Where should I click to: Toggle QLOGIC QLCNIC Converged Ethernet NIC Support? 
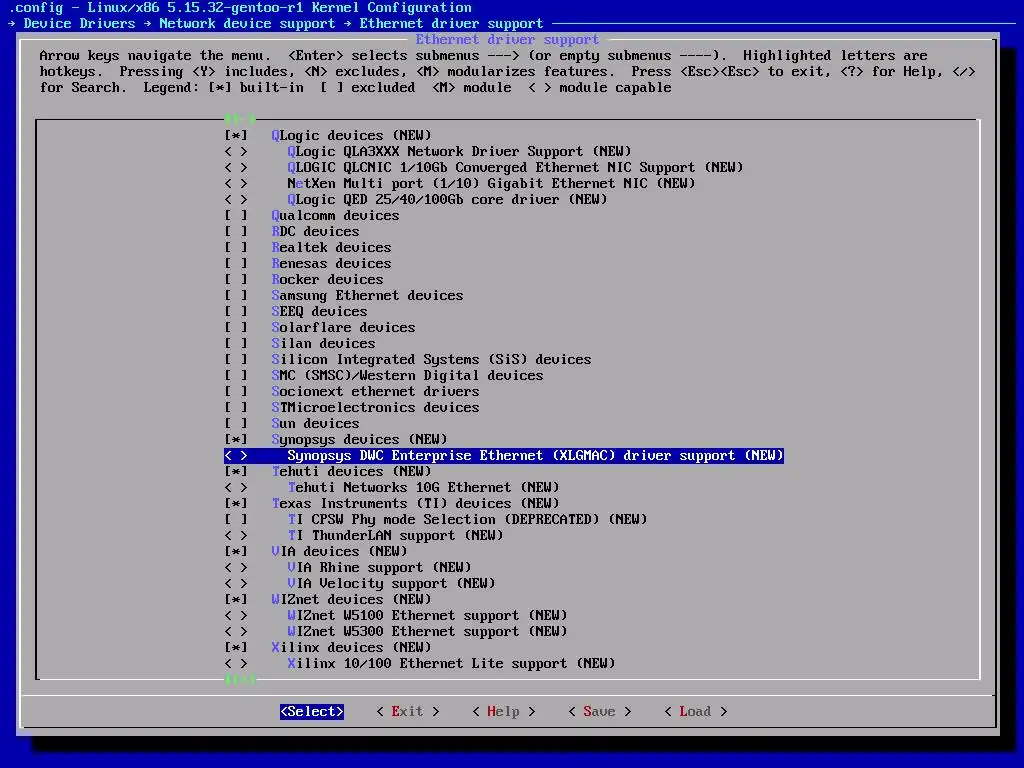236,168
